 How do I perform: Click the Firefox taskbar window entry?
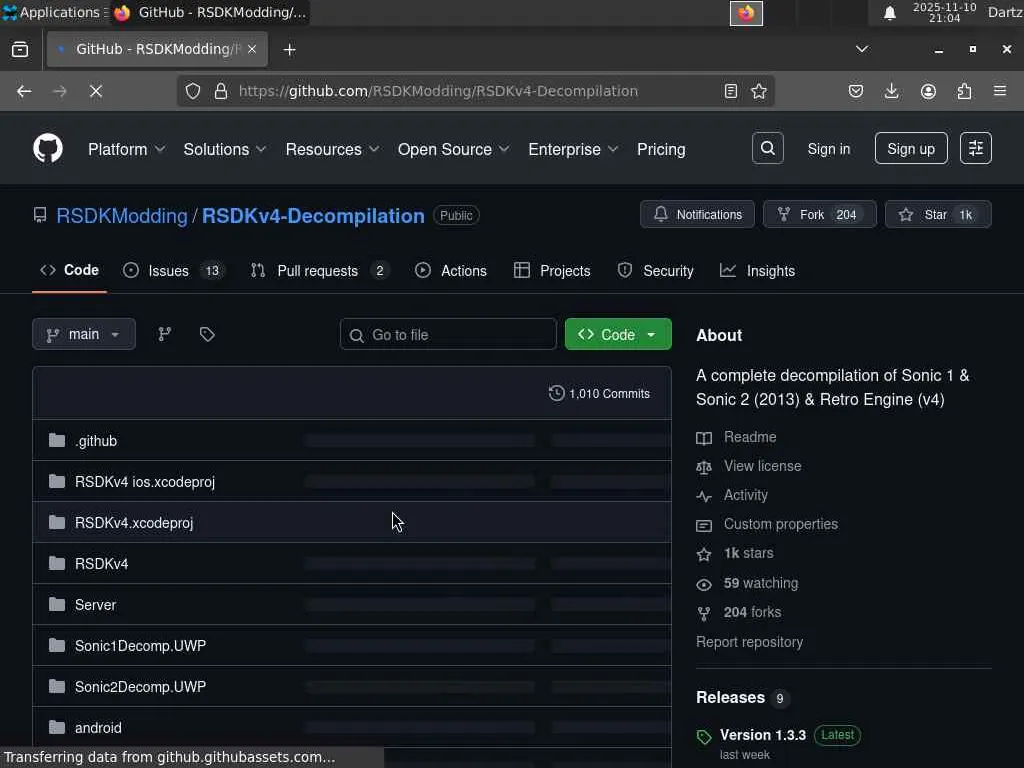(210, 12)
